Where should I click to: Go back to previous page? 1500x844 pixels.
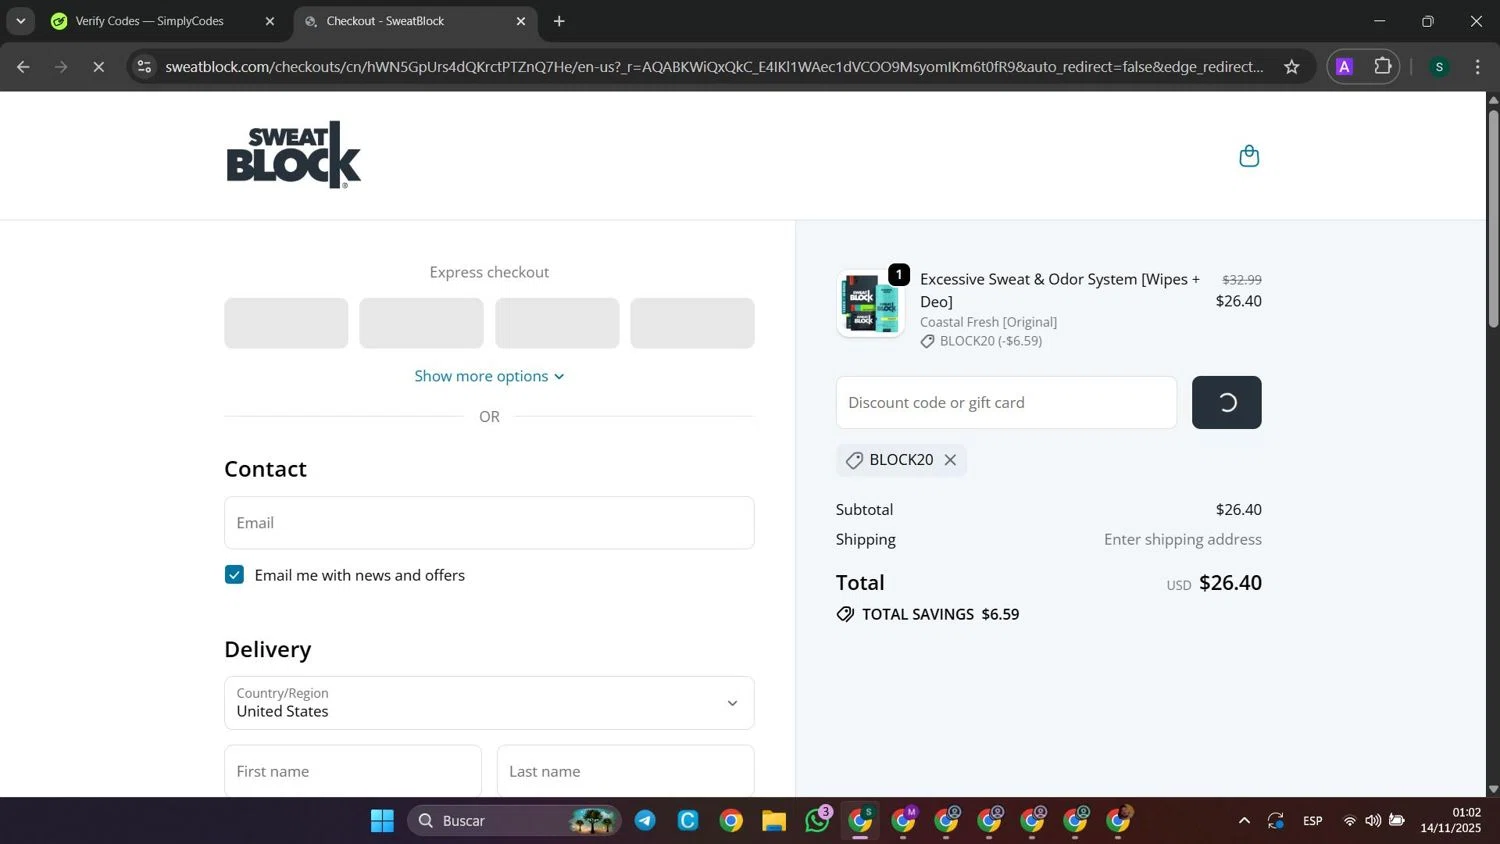pyautogui.click(x=23, y=67)
